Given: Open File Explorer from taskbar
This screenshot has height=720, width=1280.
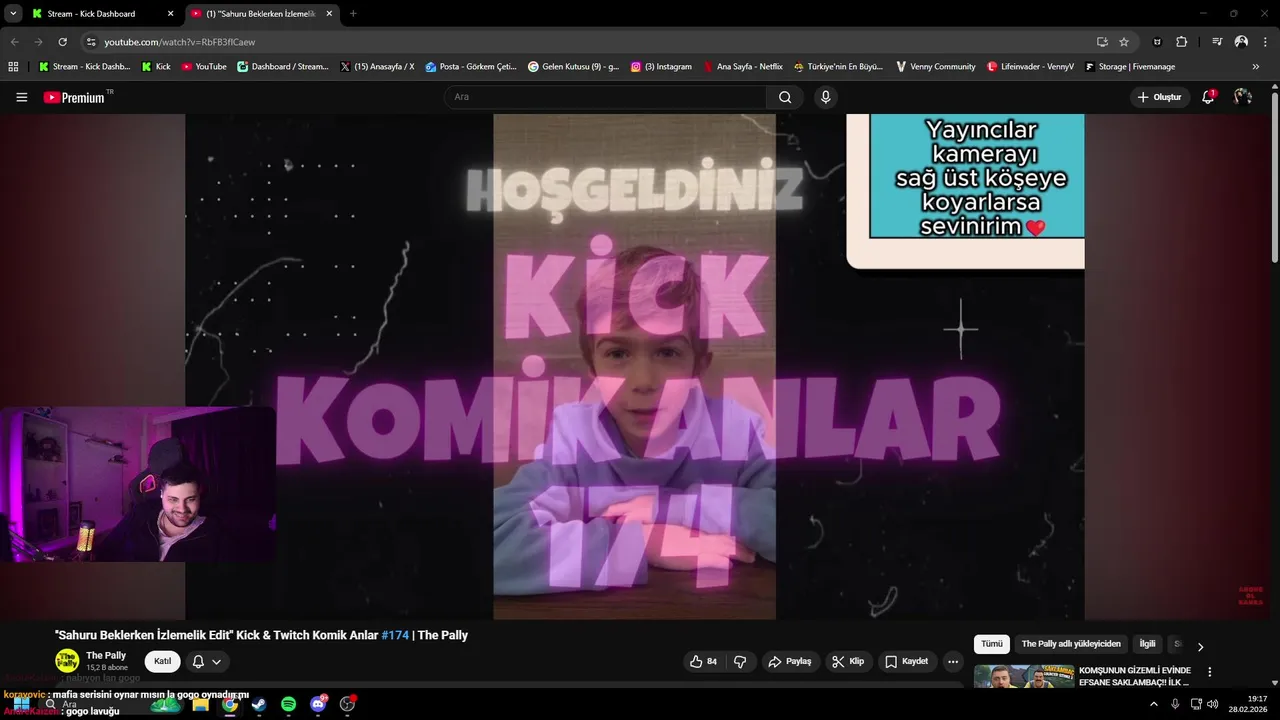Looking at the screenshot, I should (x=200, y=704).
